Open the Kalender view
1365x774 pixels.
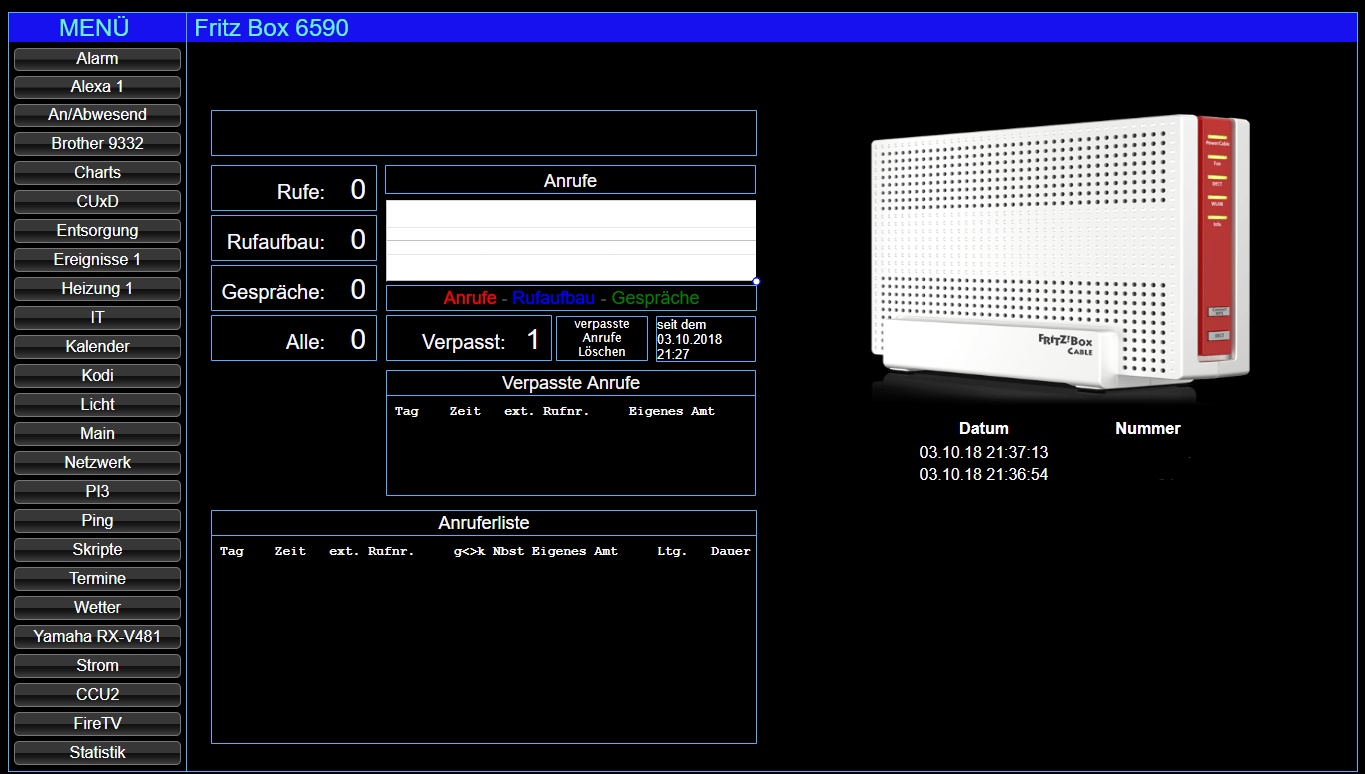(97, 347)
